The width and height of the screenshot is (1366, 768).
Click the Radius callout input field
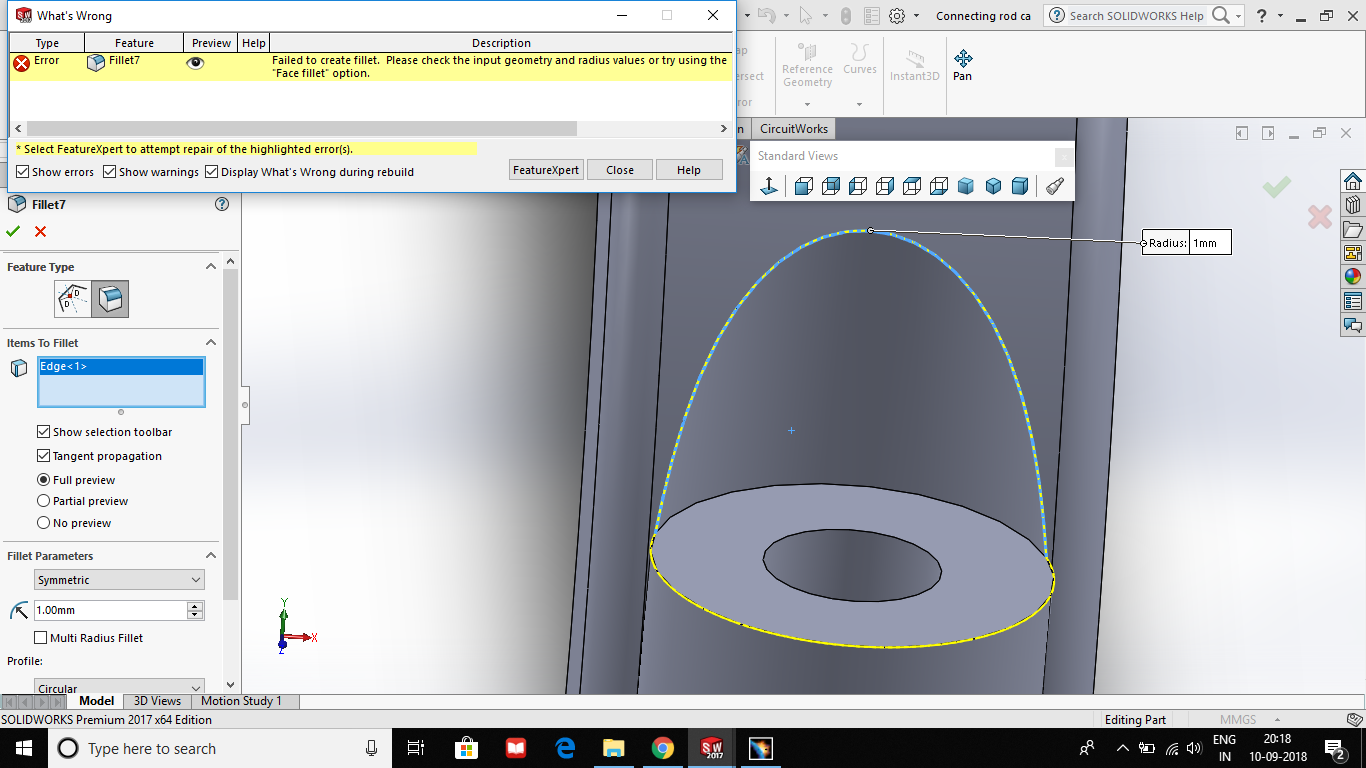[x=1208, y=242]
